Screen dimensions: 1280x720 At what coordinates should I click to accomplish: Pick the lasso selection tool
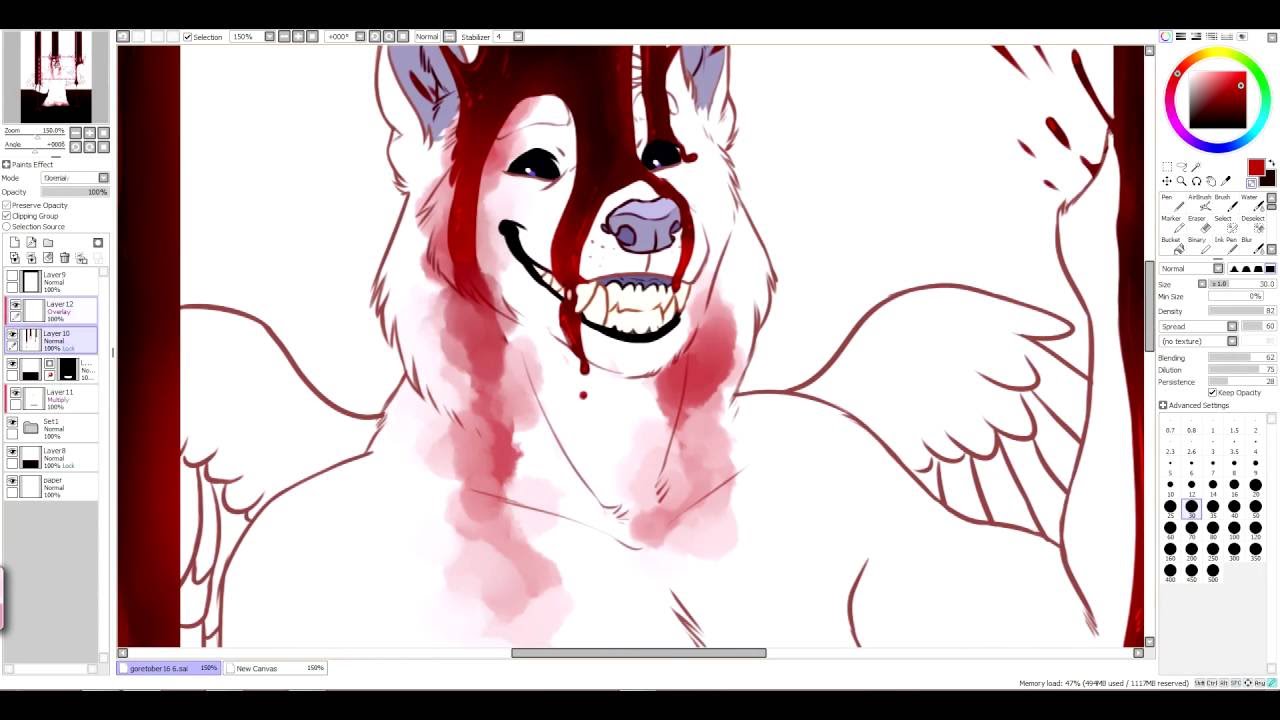pos(1181,167)
